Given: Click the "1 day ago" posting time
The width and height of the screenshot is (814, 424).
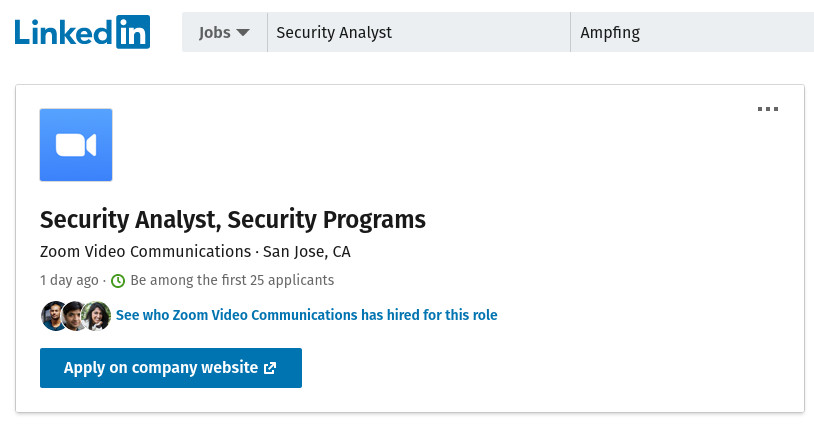Looking at the screenshot, I should [69, 280].
